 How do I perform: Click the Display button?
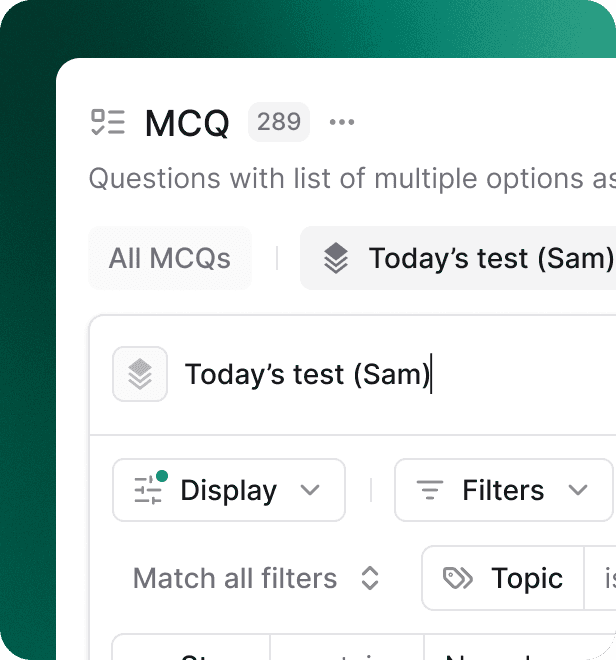229,490
